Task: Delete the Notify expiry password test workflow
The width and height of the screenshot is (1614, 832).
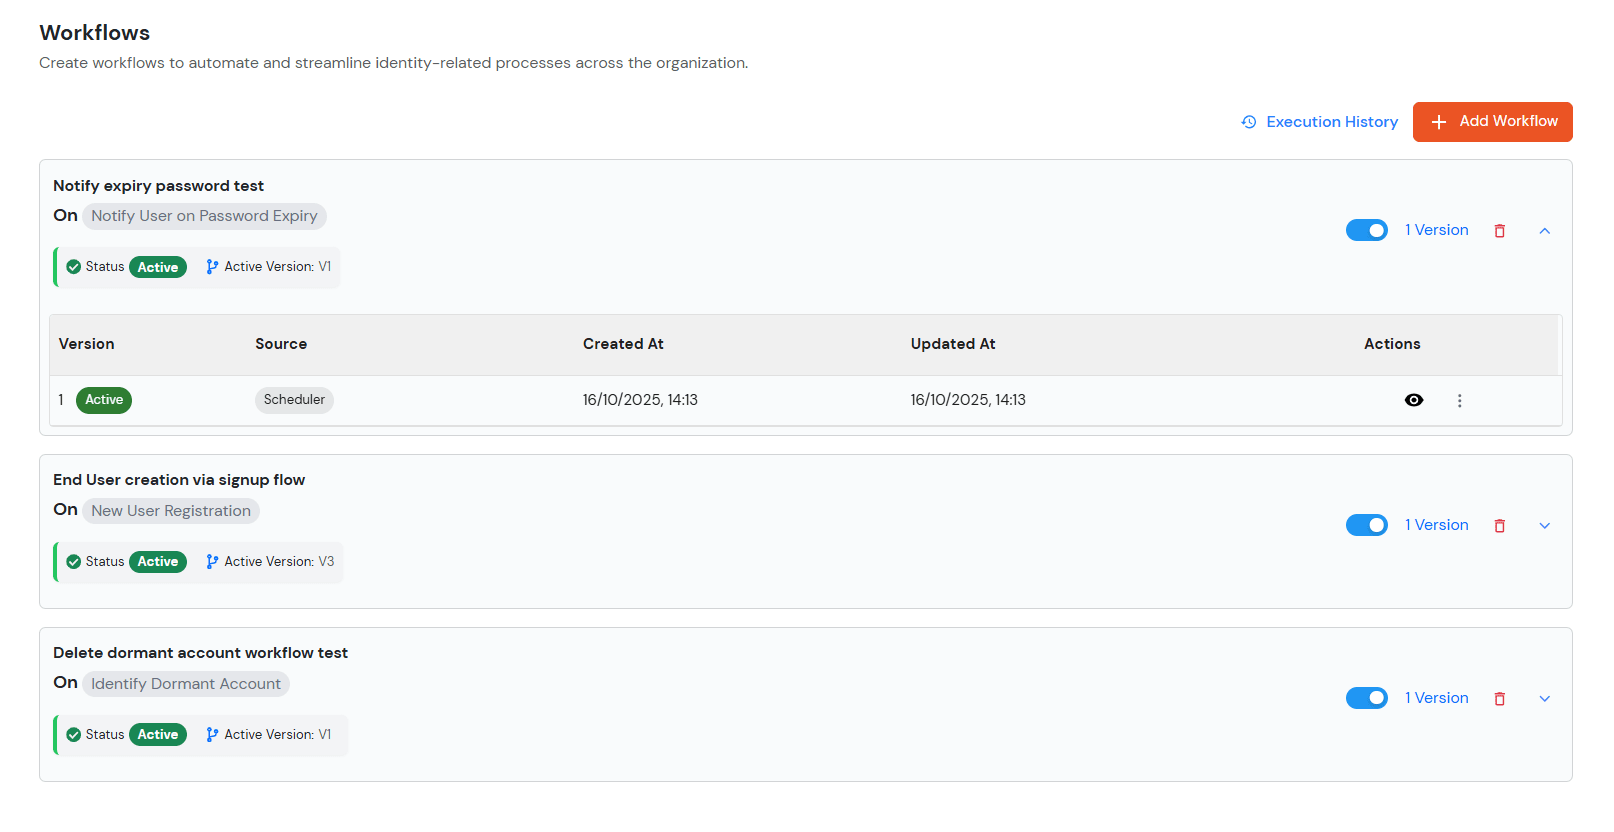Action: (x=1499, y=231)
